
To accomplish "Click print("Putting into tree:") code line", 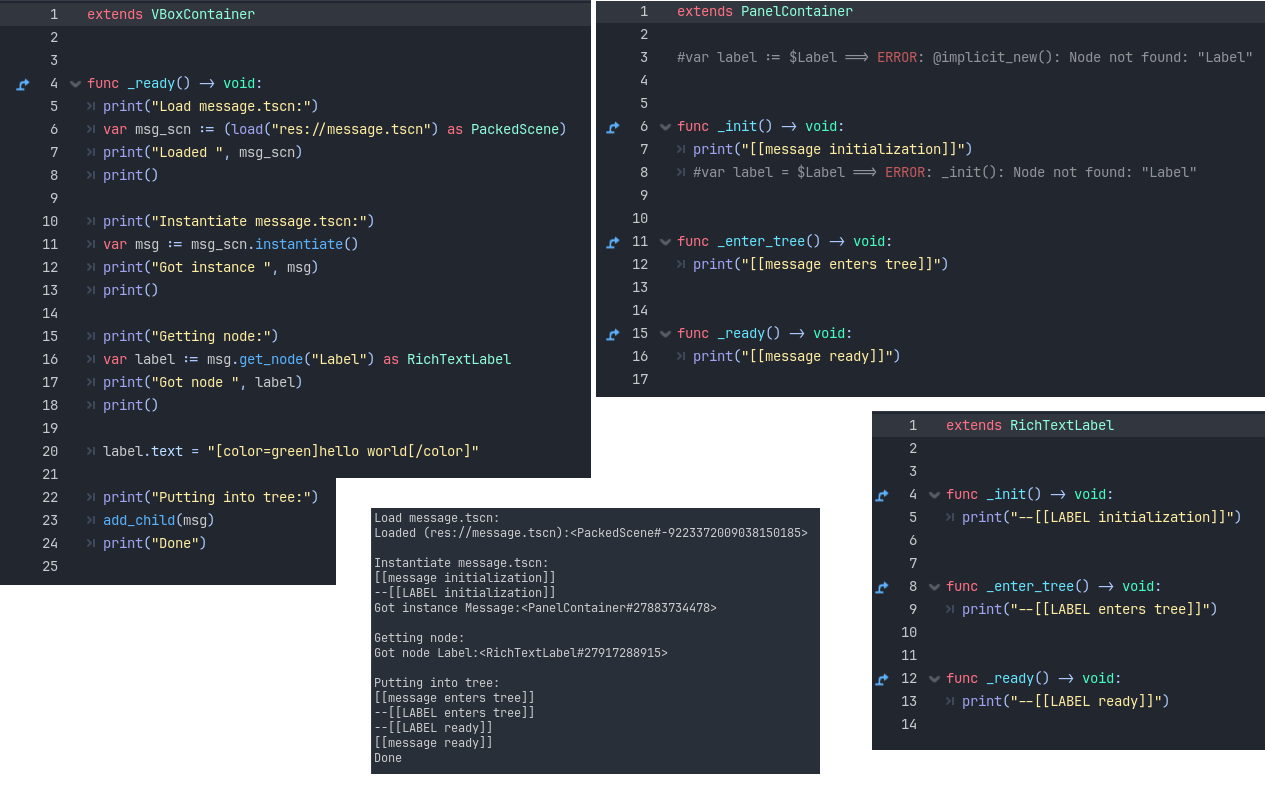I will [210, 498].
